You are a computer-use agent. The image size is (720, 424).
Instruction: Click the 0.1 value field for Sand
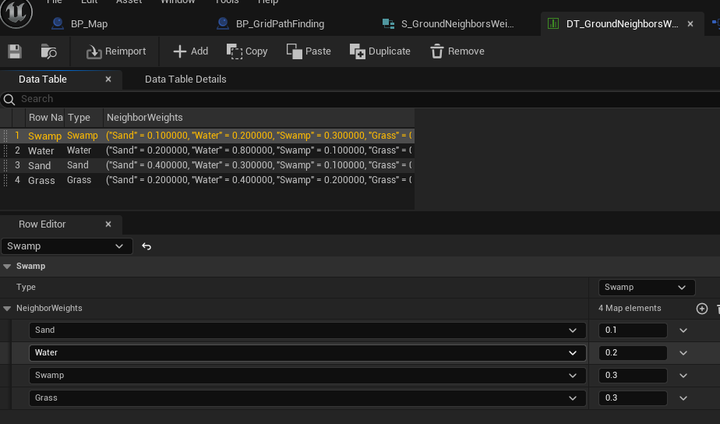[633, 330]
